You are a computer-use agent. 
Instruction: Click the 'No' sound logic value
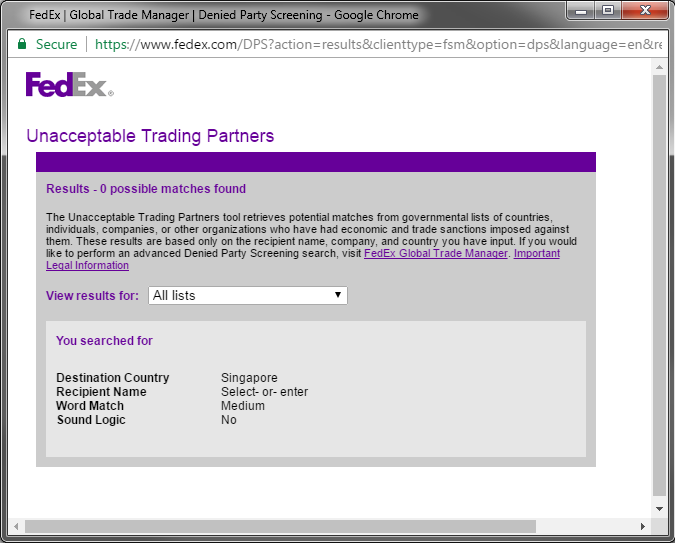click(229, 420)
